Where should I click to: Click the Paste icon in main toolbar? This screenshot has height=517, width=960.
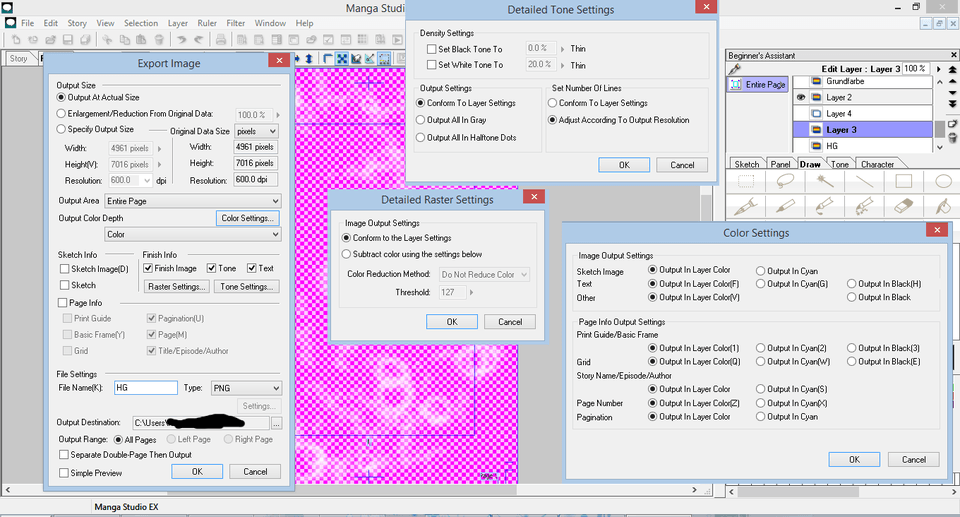pyautogui.click(x=141, y=40)
